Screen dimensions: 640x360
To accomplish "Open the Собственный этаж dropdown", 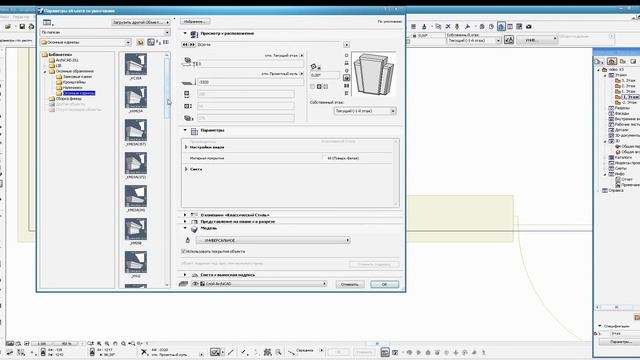I will point(364,111).
